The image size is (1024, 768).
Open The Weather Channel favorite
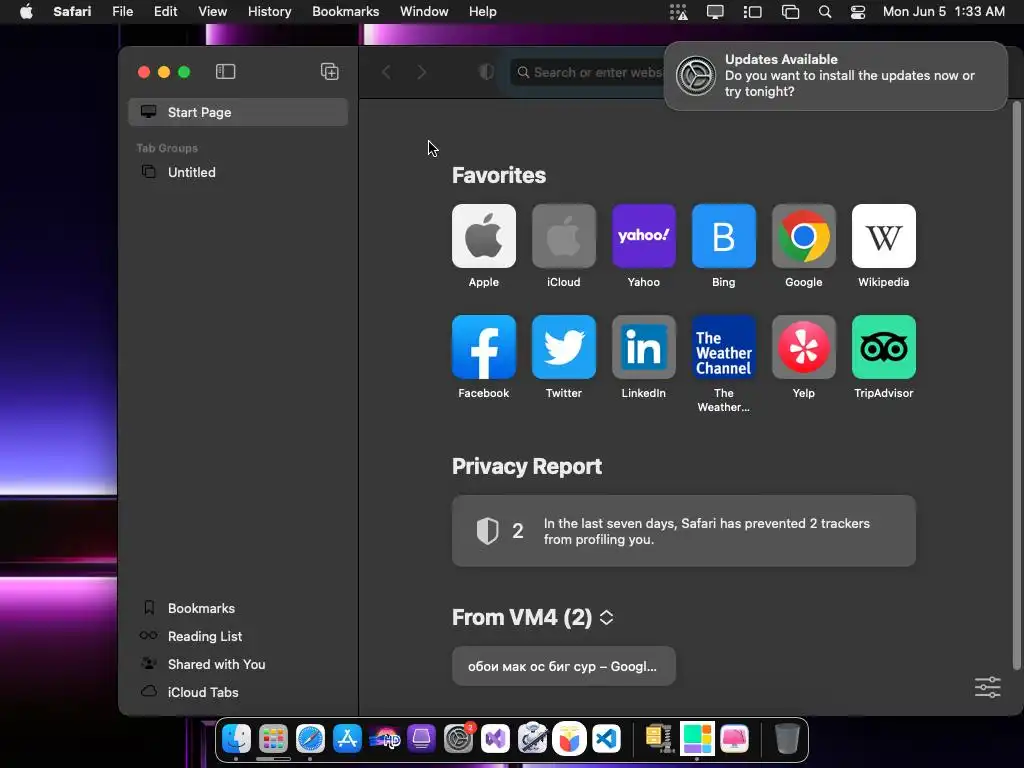pos(724,347)
